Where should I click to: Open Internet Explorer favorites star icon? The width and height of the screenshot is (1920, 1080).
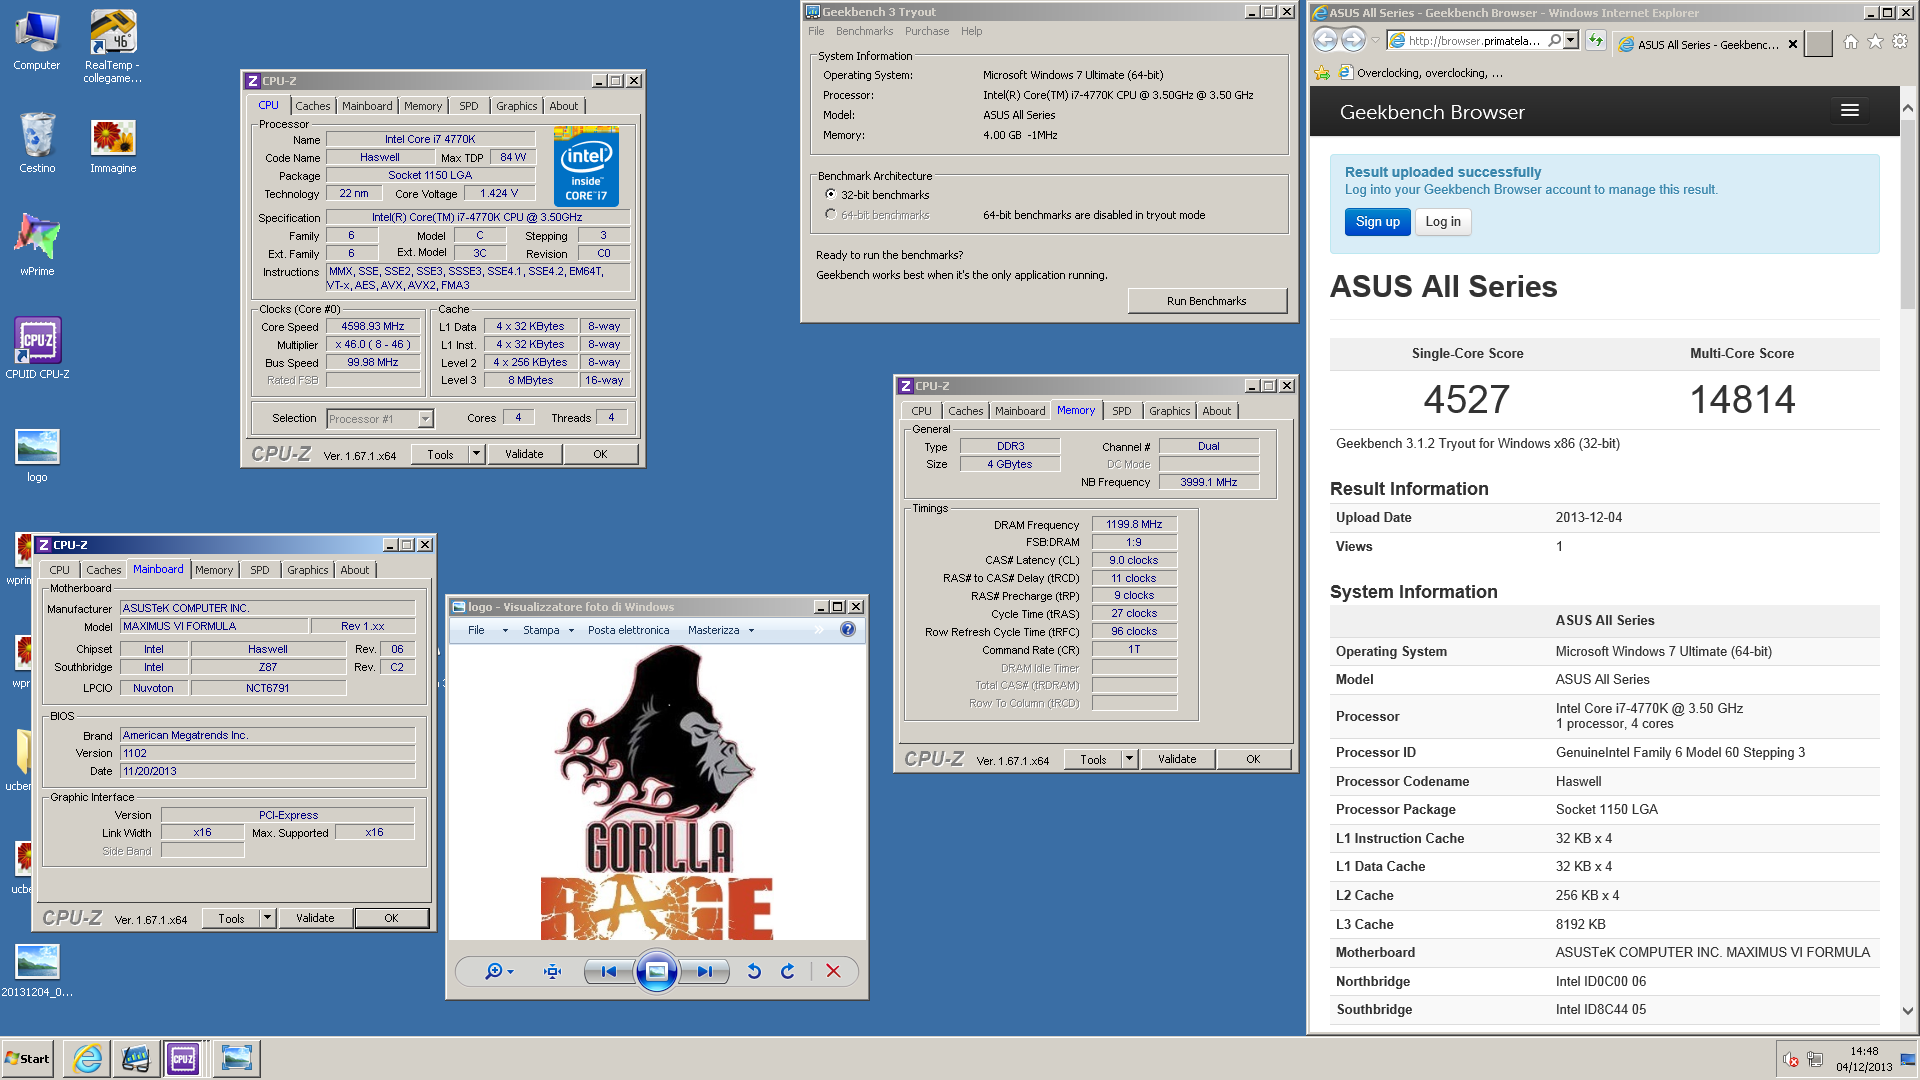pyautogui.click(x=1875, y=41)
